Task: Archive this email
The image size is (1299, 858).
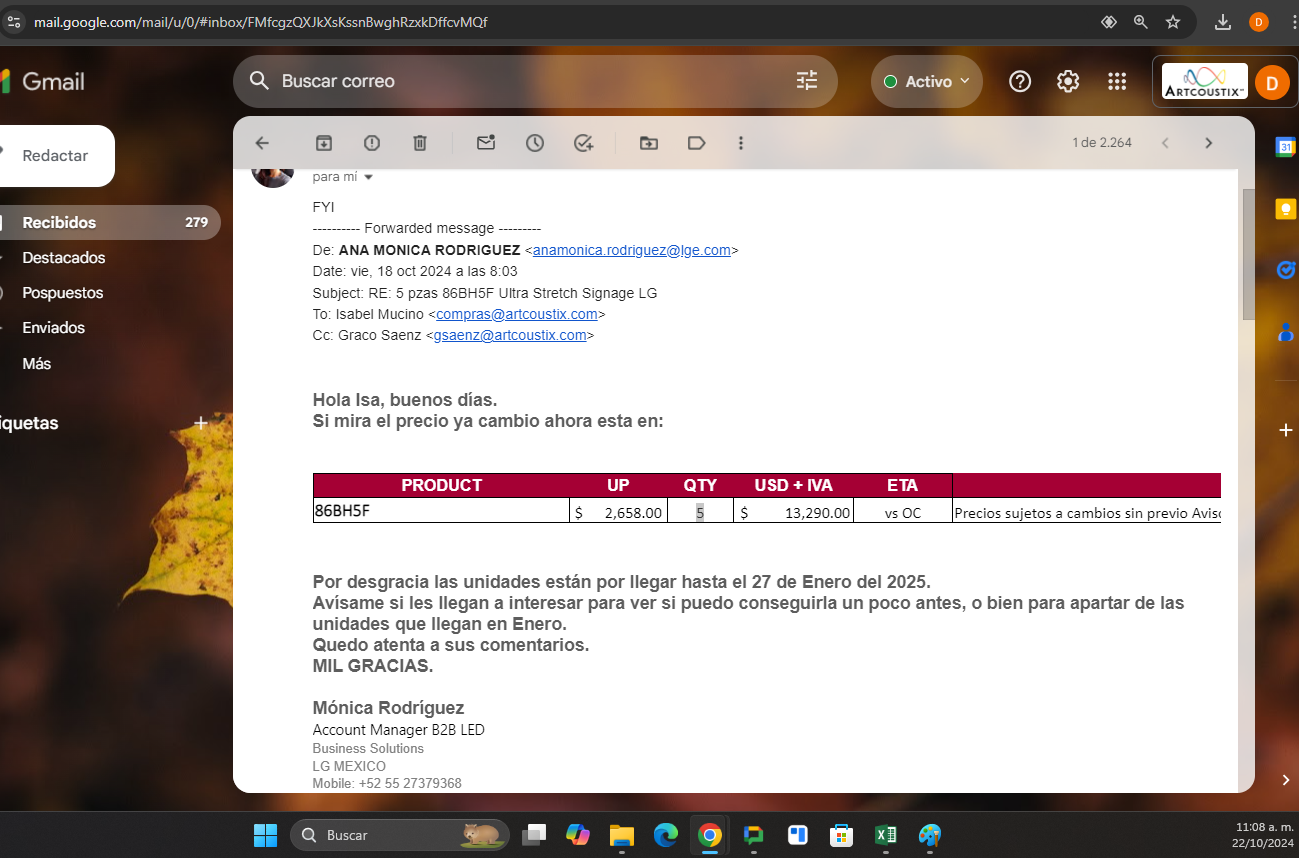Action: coord(324,143)
